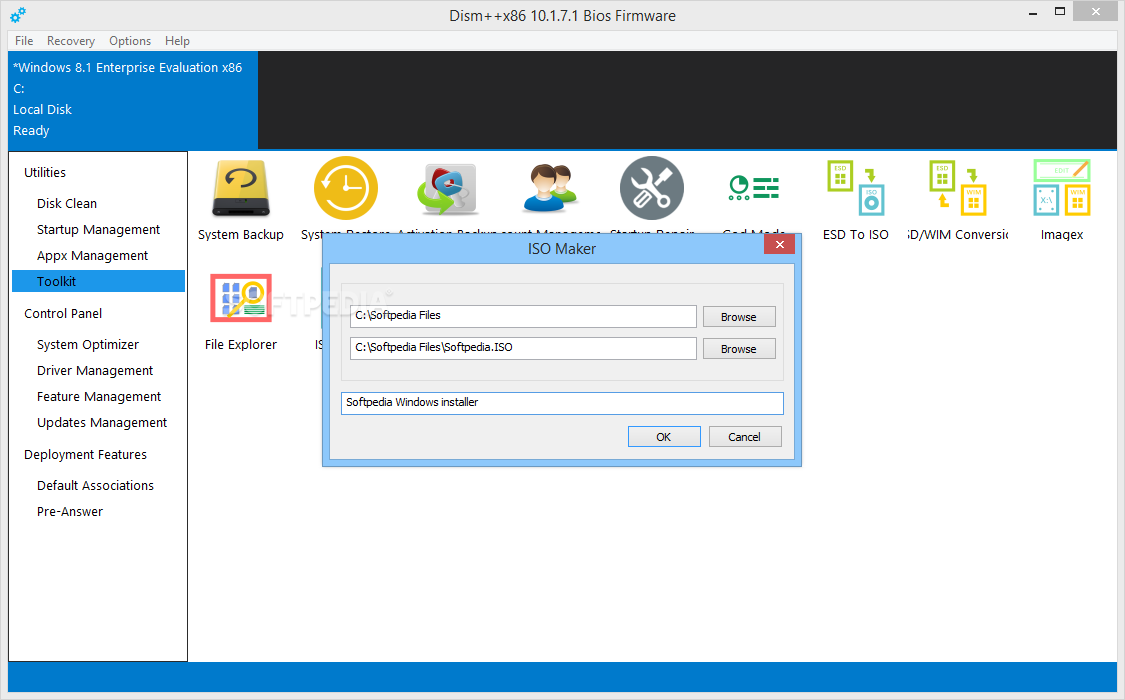The image size is (1125, 700).
Task: Select Updates Management in the sidebar
Action: point(102,422)
